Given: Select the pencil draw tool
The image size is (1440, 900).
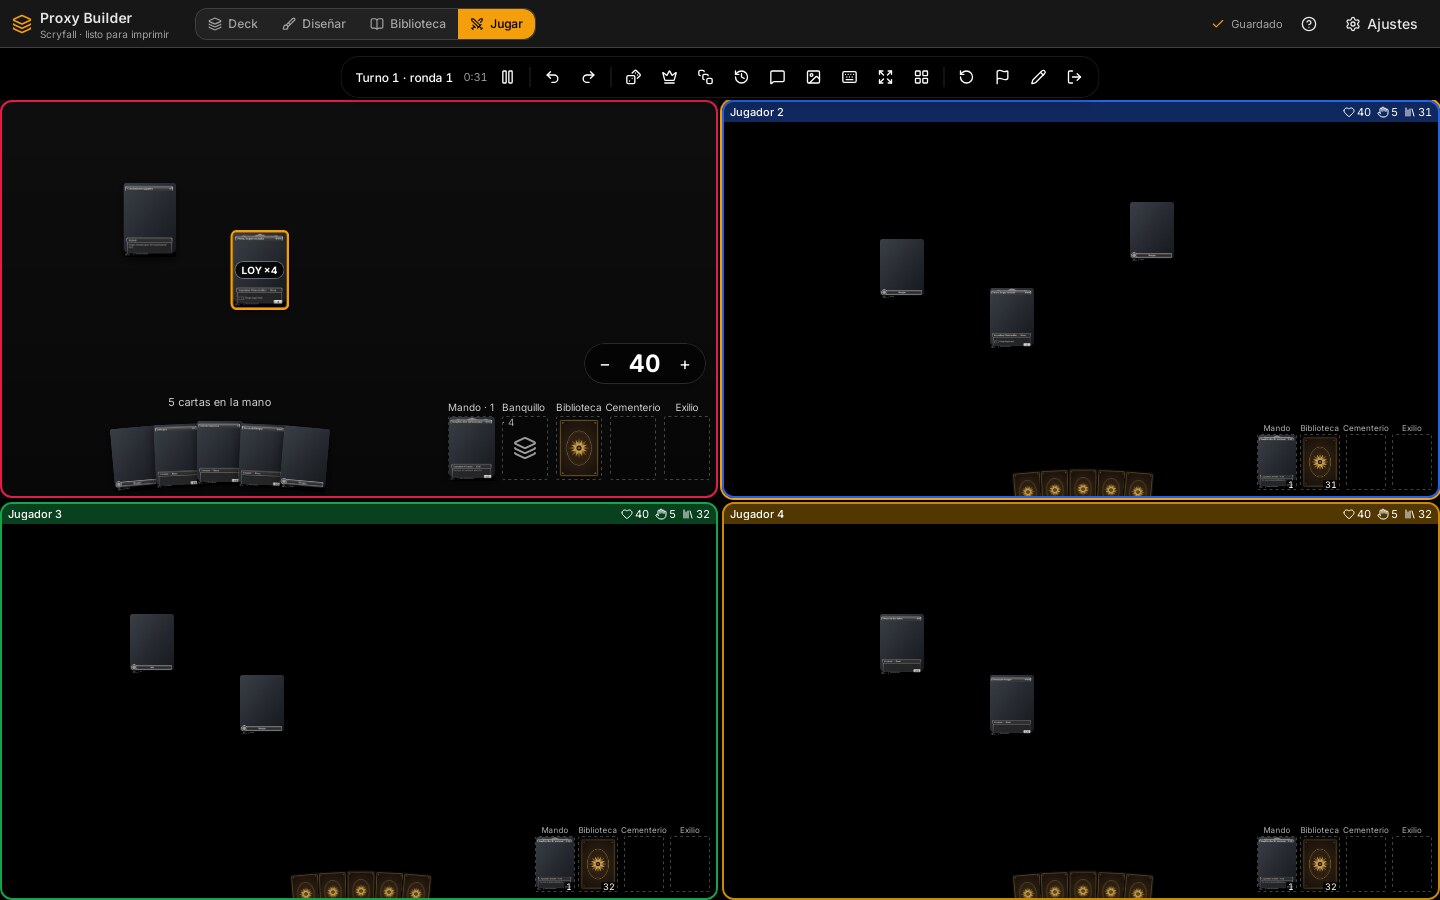Looking at the screenshot, I should 1038,77.
